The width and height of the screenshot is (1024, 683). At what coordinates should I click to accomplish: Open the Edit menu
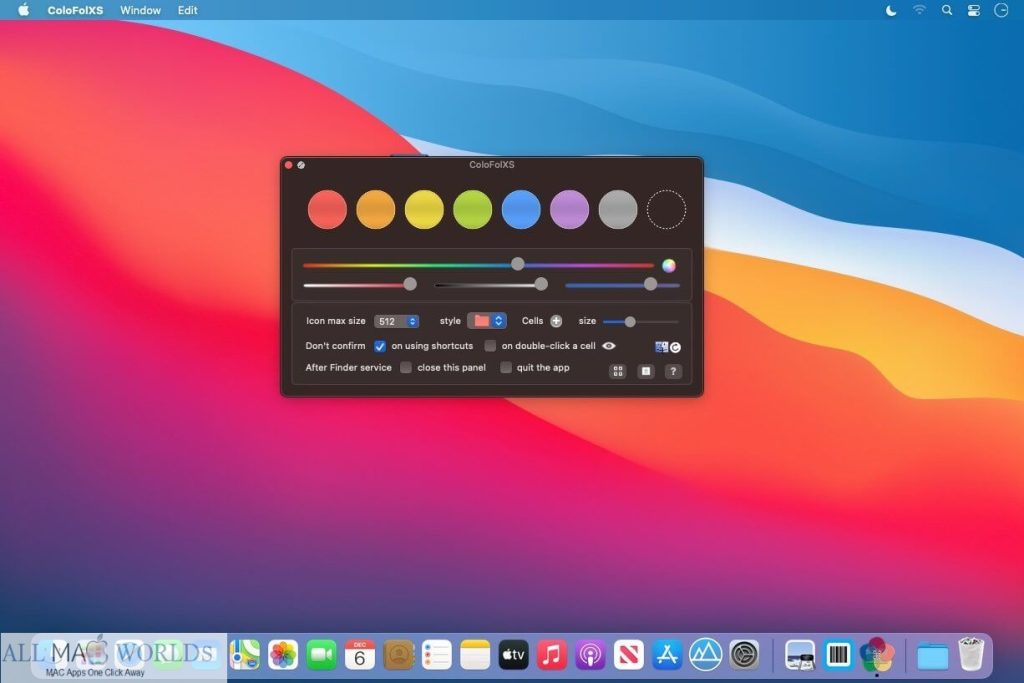pyautogui.click(x=187, y=10)
